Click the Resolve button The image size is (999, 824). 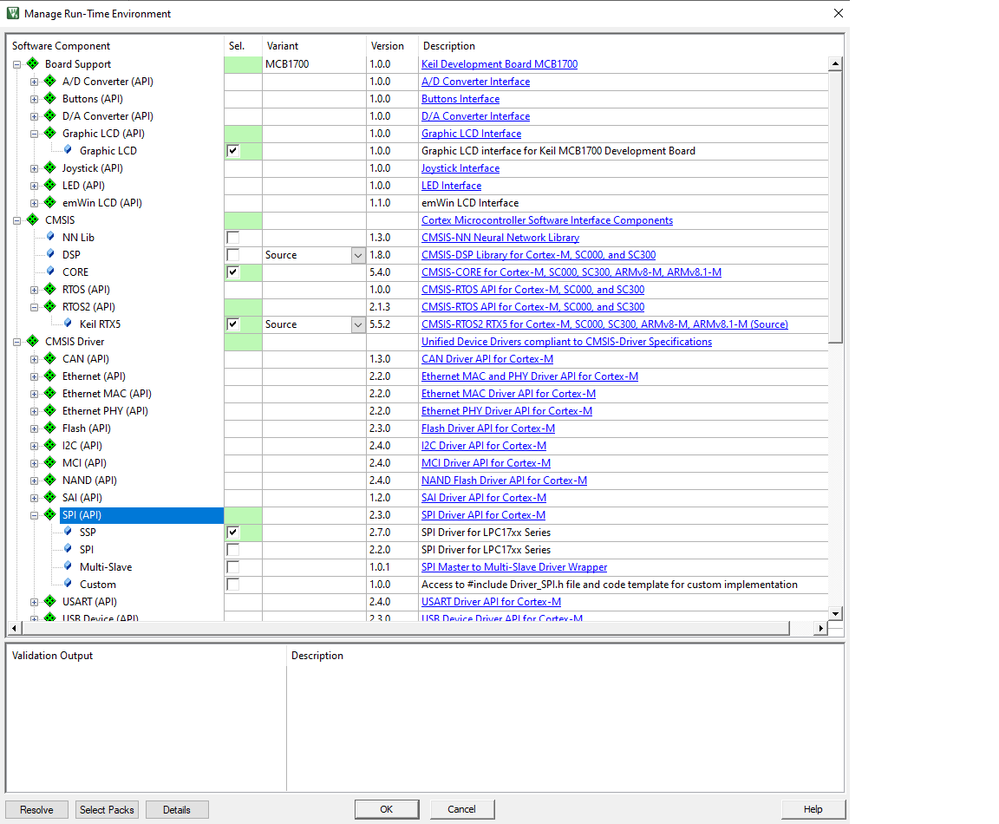37,809
